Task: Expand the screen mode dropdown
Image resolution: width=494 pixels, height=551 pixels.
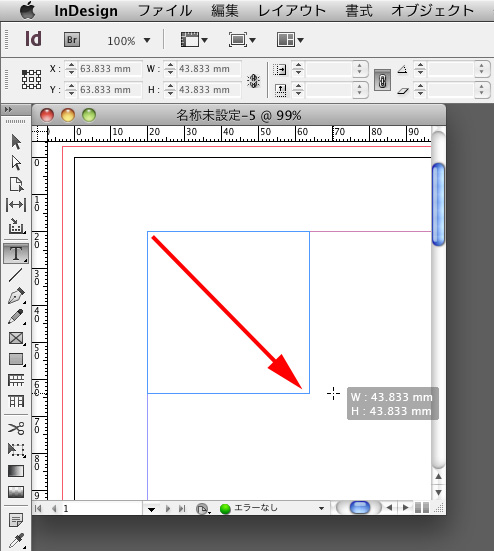Action: [x=242, y=40]
